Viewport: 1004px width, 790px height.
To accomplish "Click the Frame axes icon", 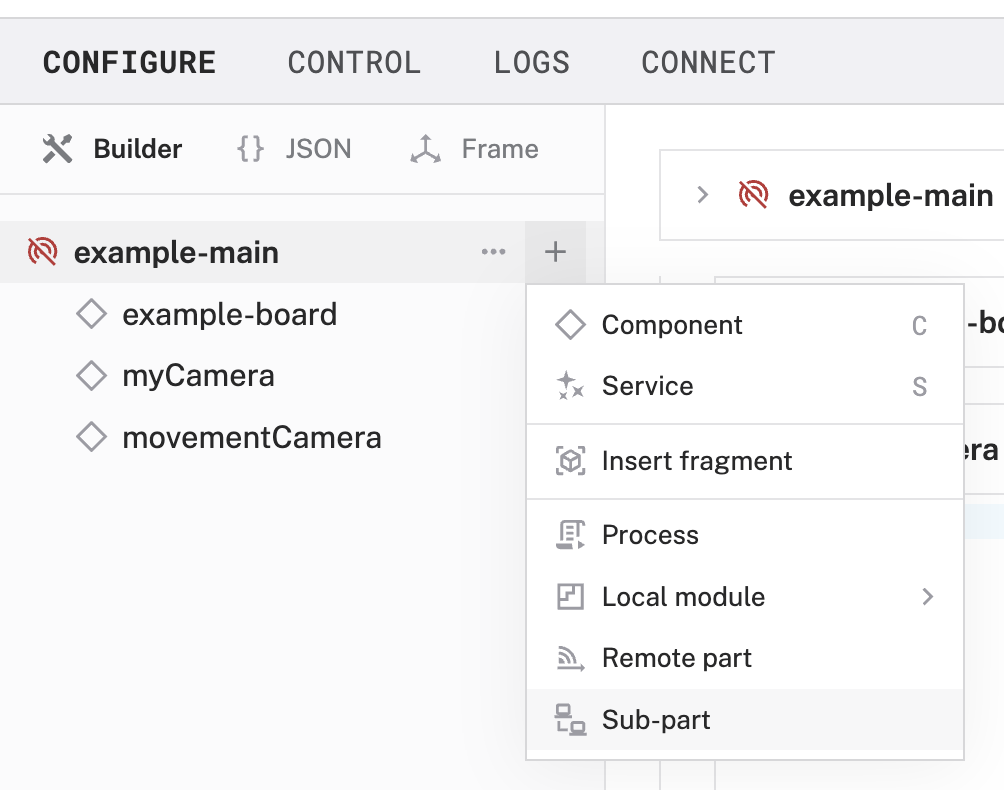I will (x=428, y=148).
